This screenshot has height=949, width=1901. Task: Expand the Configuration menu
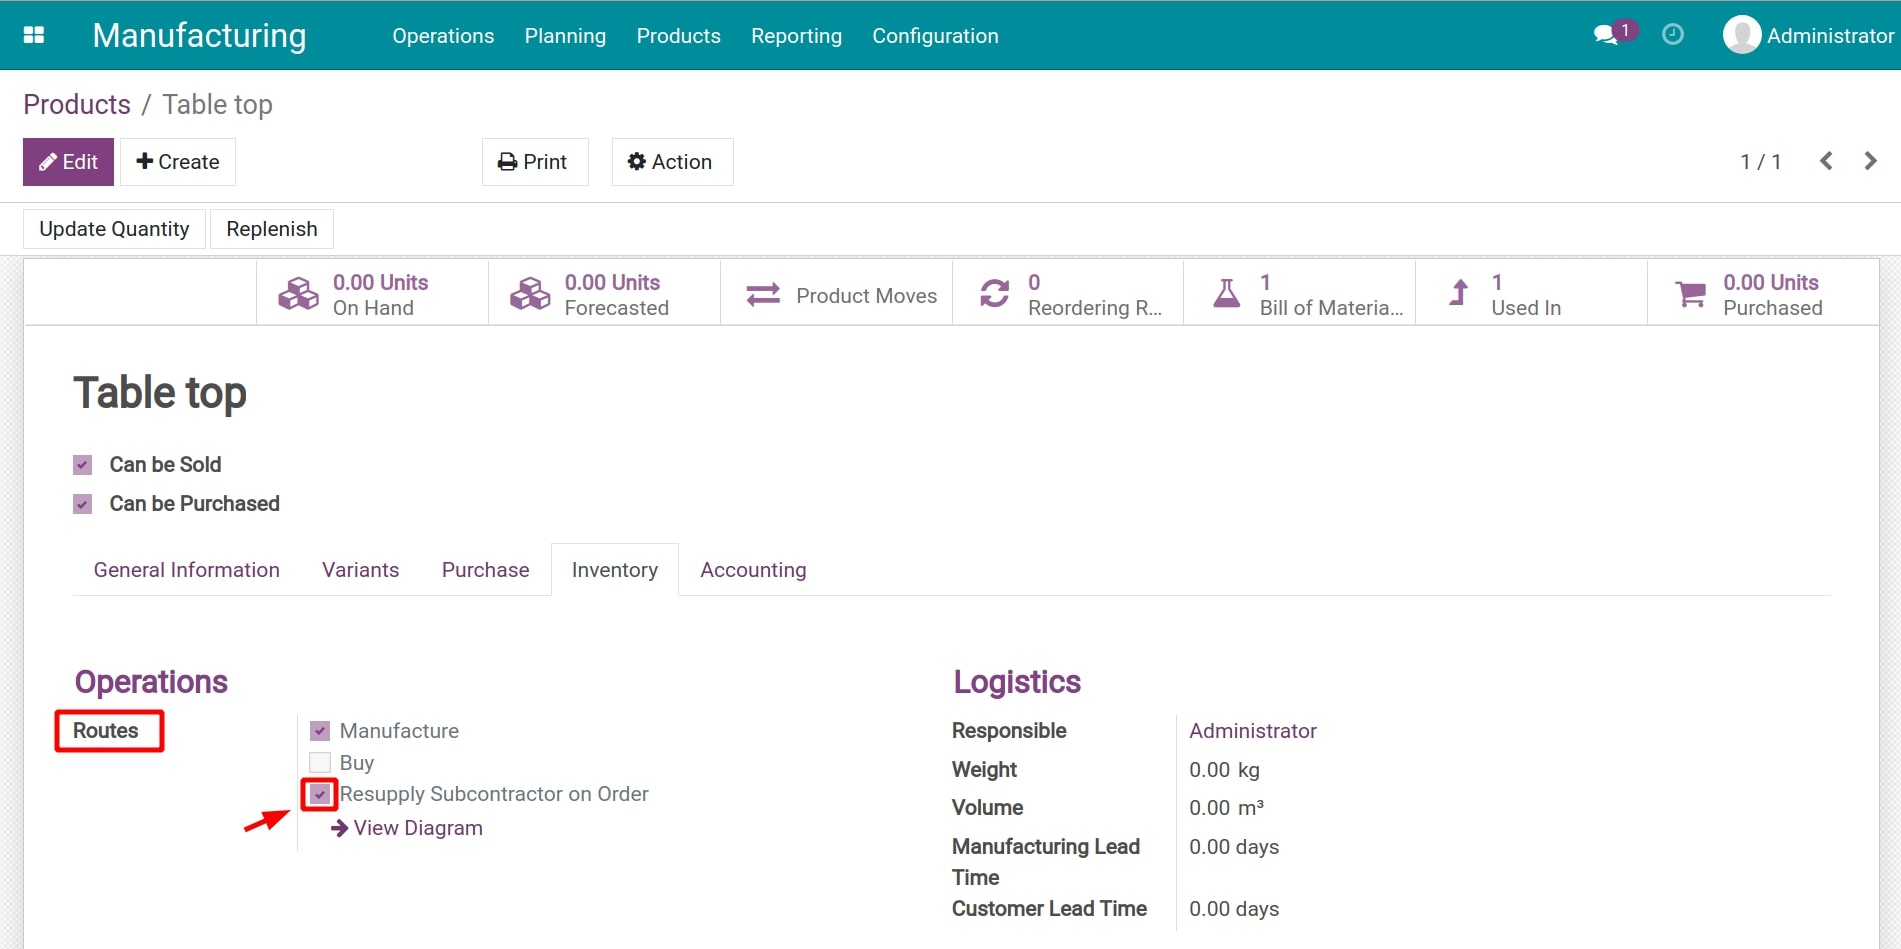pyautogui.click(x=934, y=36)
